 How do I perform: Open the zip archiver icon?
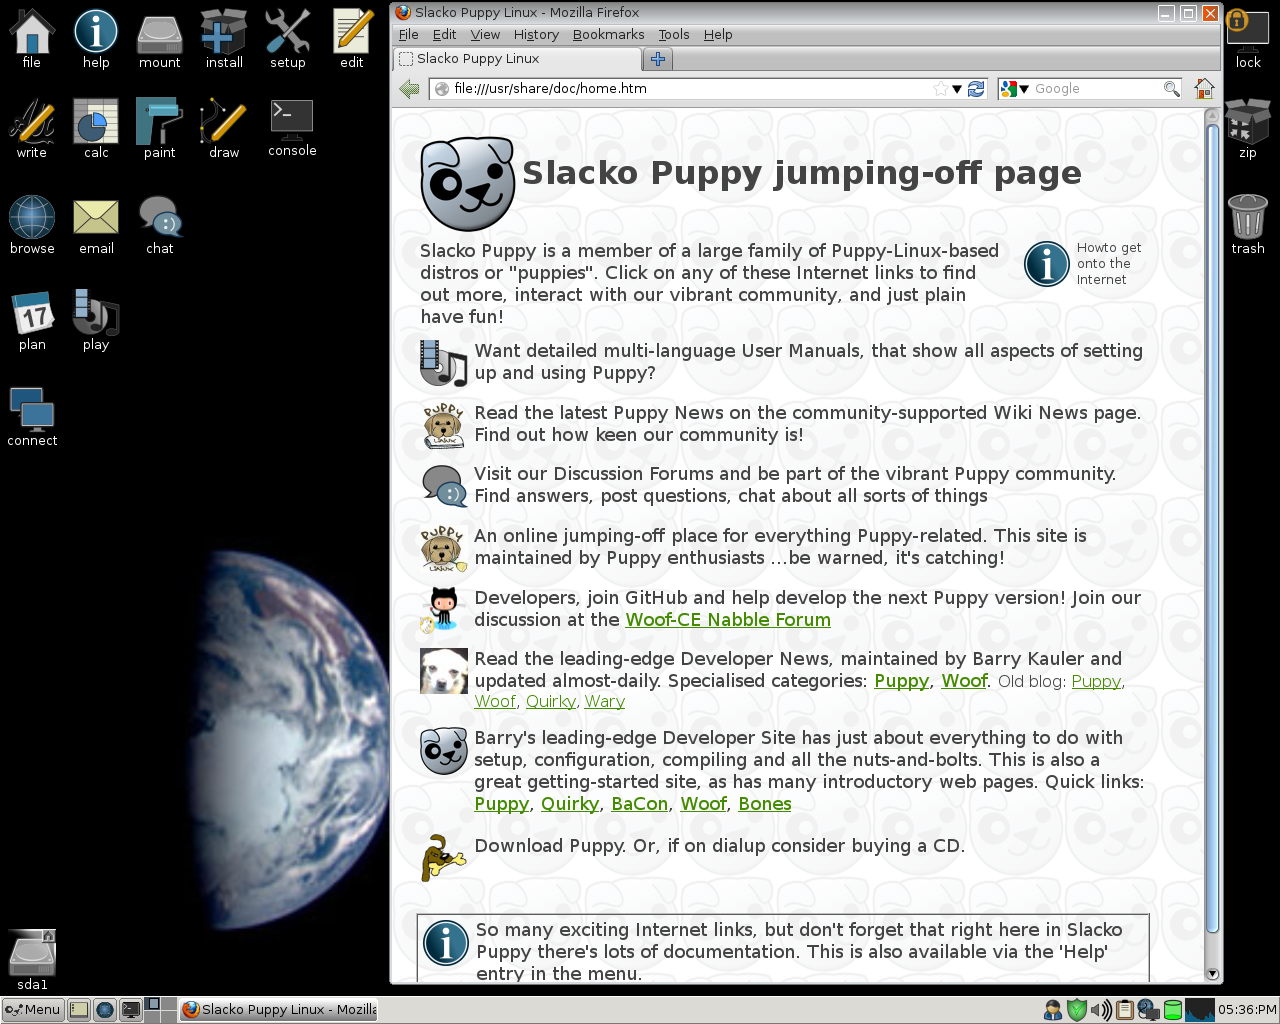(1248, 122)
